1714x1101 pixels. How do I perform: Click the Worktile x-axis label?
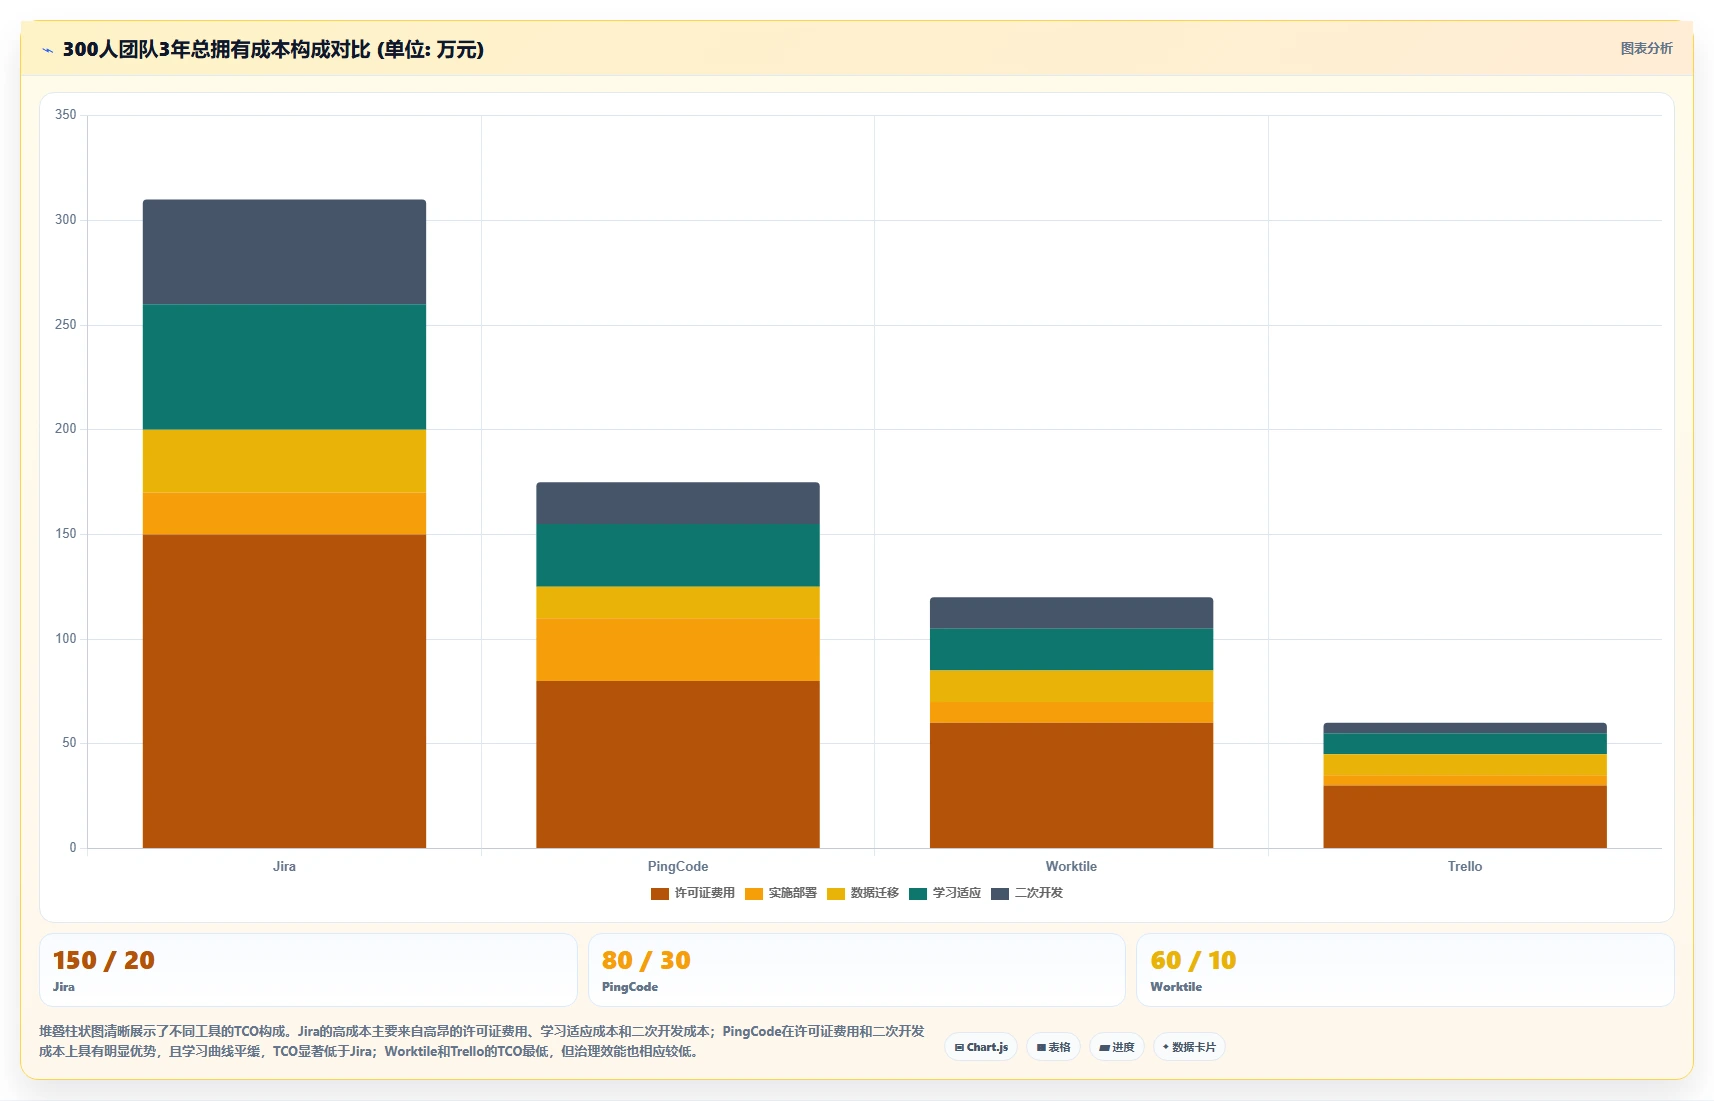click(1071, 866)
